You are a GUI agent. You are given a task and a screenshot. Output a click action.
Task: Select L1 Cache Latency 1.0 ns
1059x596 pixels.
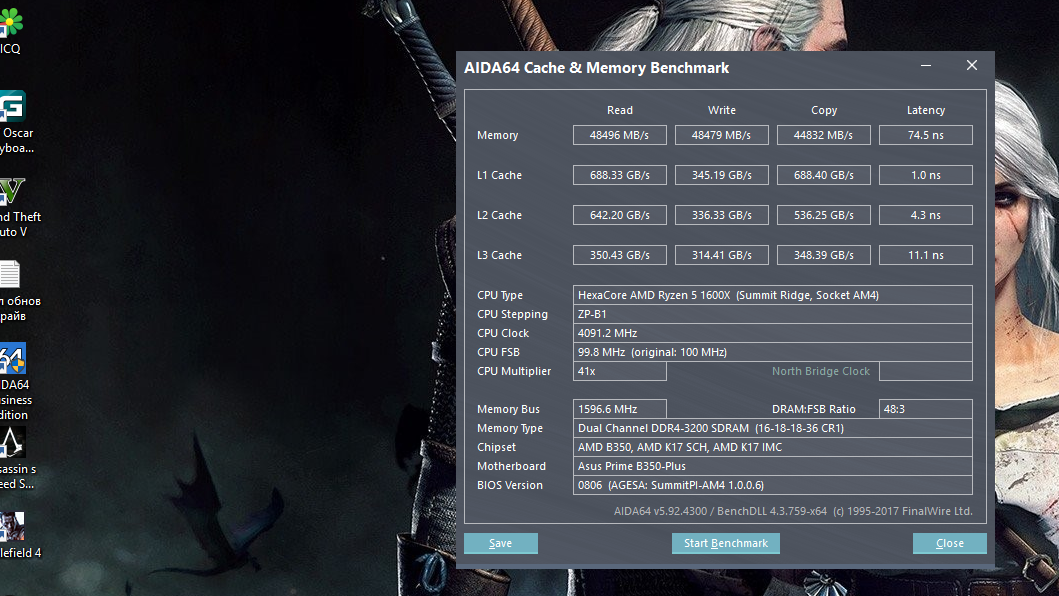tap(925, 175)
